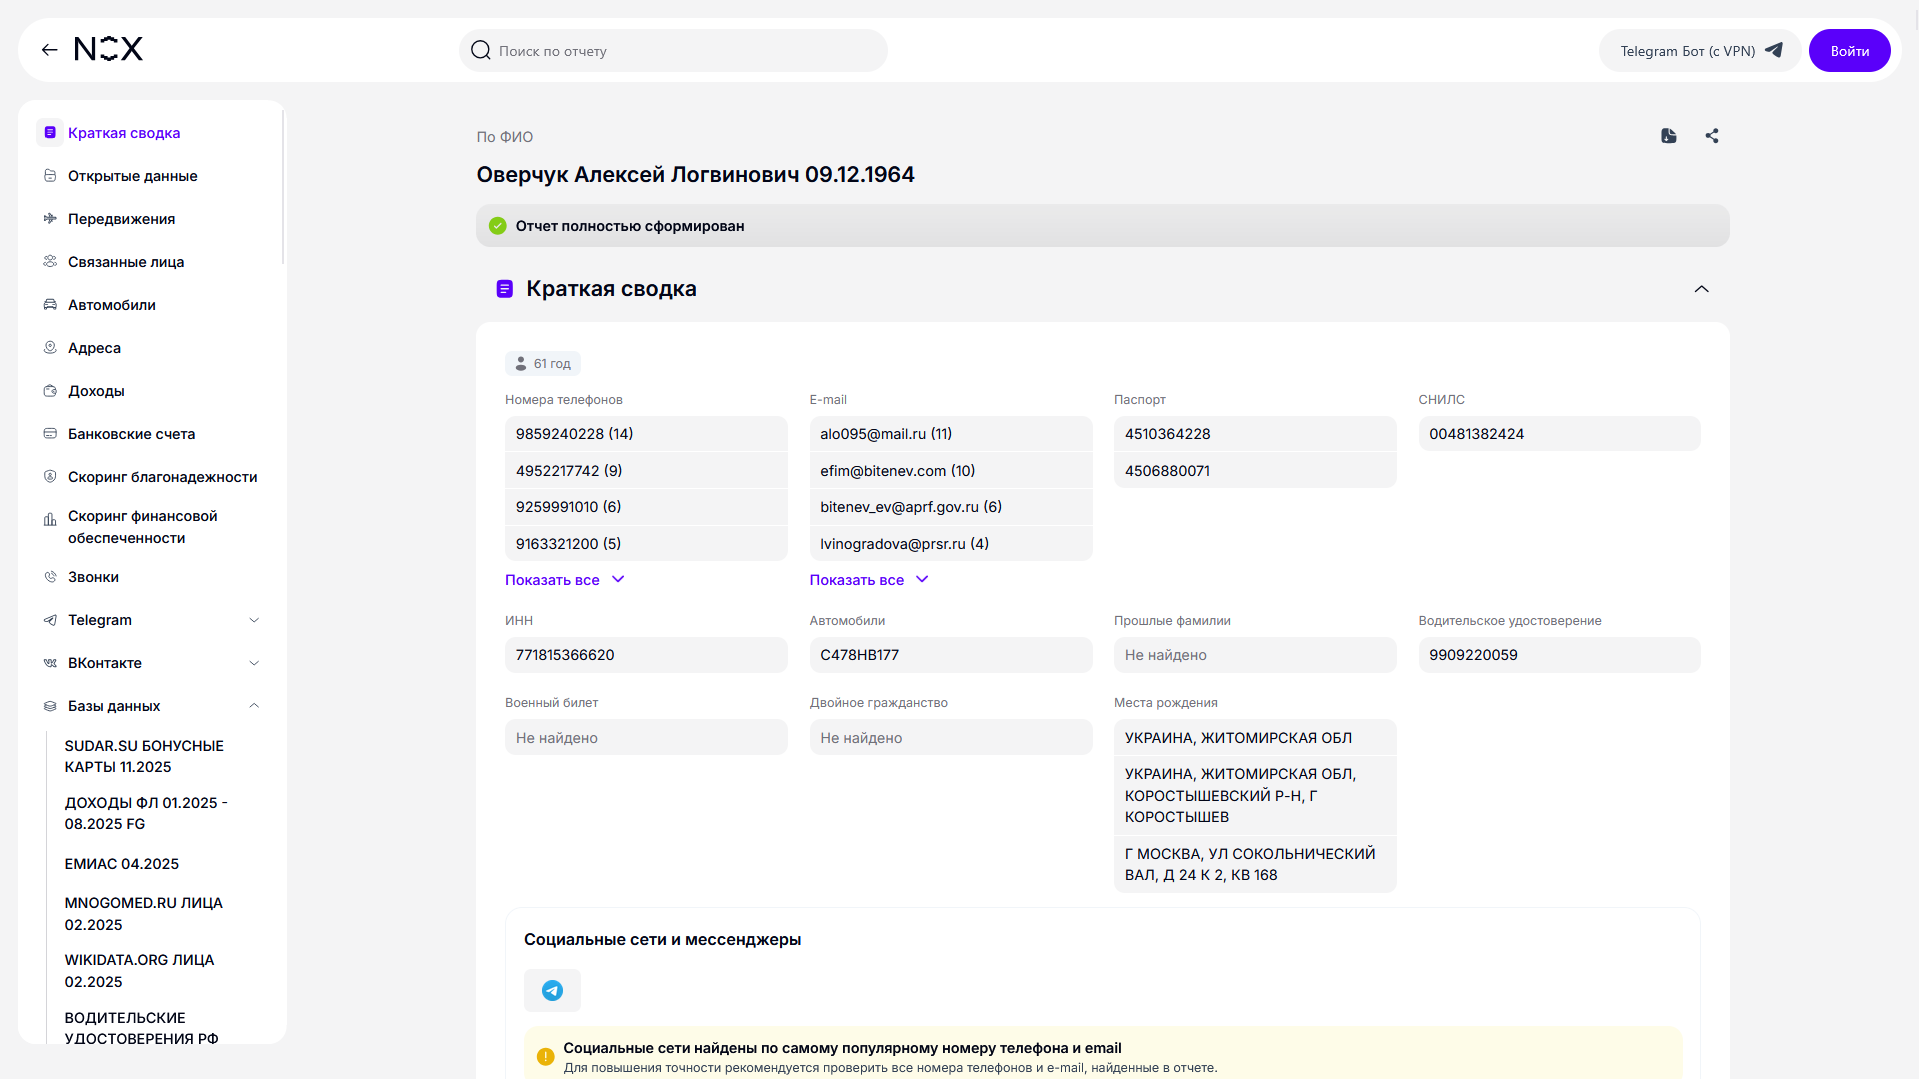
Task: Show all phone numbers
Action: (x=565, y=580)
